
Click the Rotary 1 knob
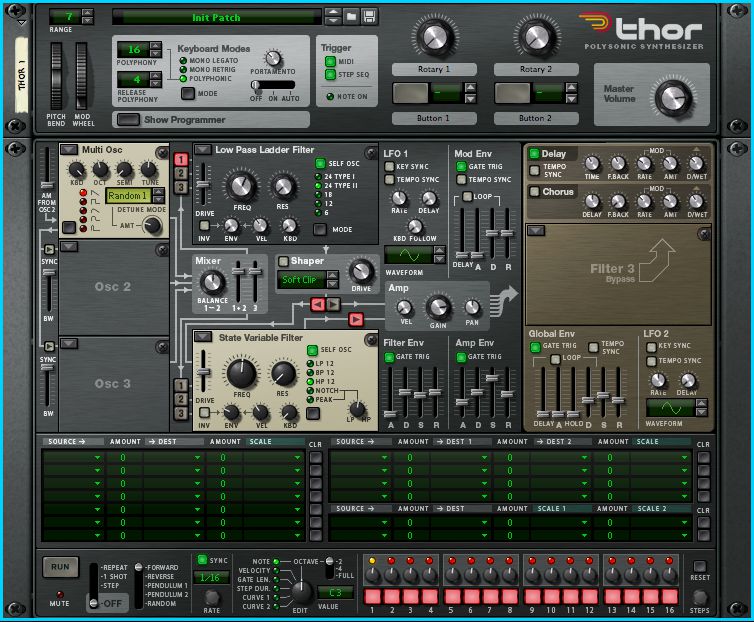coord(434,37)
